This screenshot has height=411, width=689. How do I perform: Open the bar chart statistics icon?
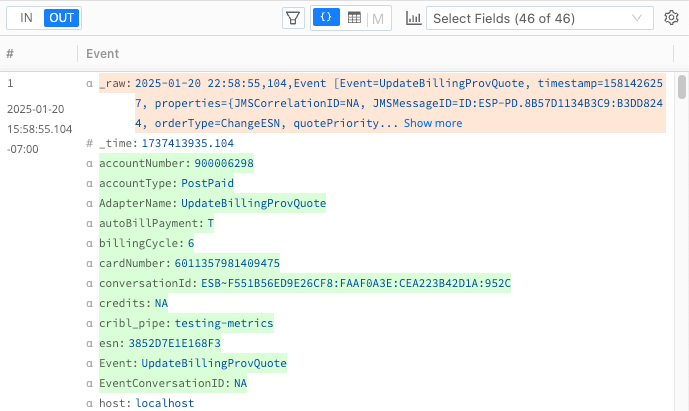pyautogui.click(x=413, y=18)
